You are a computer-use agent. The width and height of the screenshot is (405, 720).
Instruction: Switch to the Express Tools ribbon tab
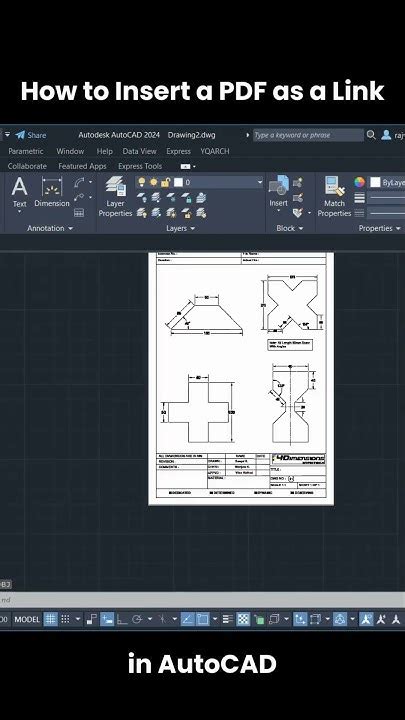click(x=140, y=166)
